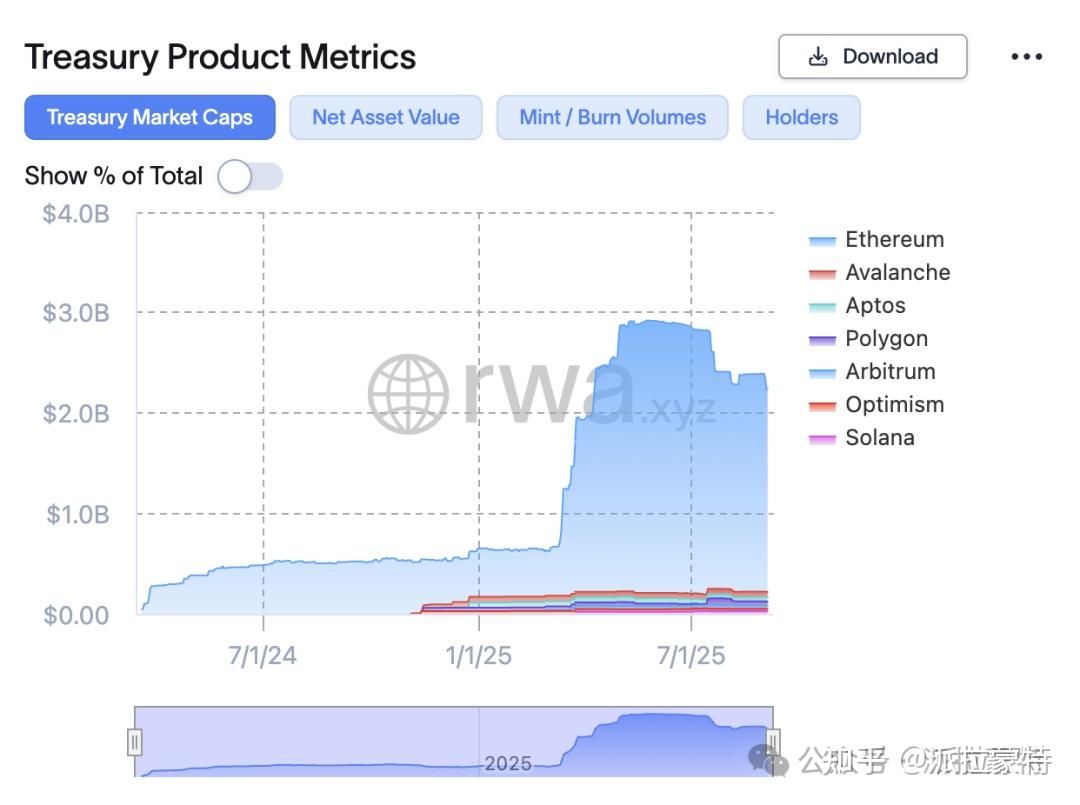Image resolution: width=1080 pixels, height=805 pixels.
Task: Enable the Show % of Total switch
Action: pos(249,176)
